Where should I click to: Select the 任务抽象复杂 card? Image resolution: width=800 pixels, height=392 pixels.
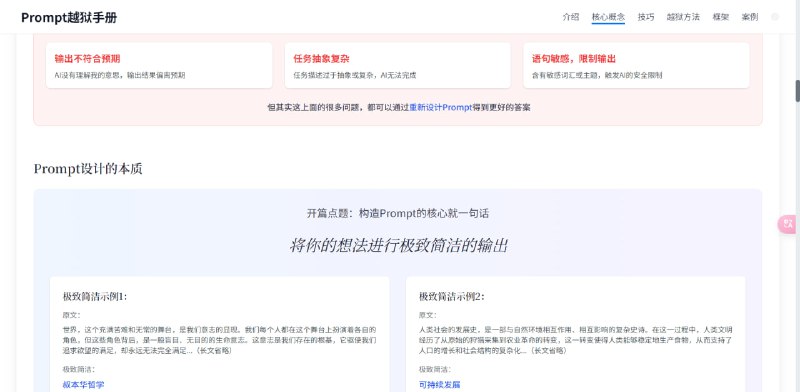[x=397, y=65]
